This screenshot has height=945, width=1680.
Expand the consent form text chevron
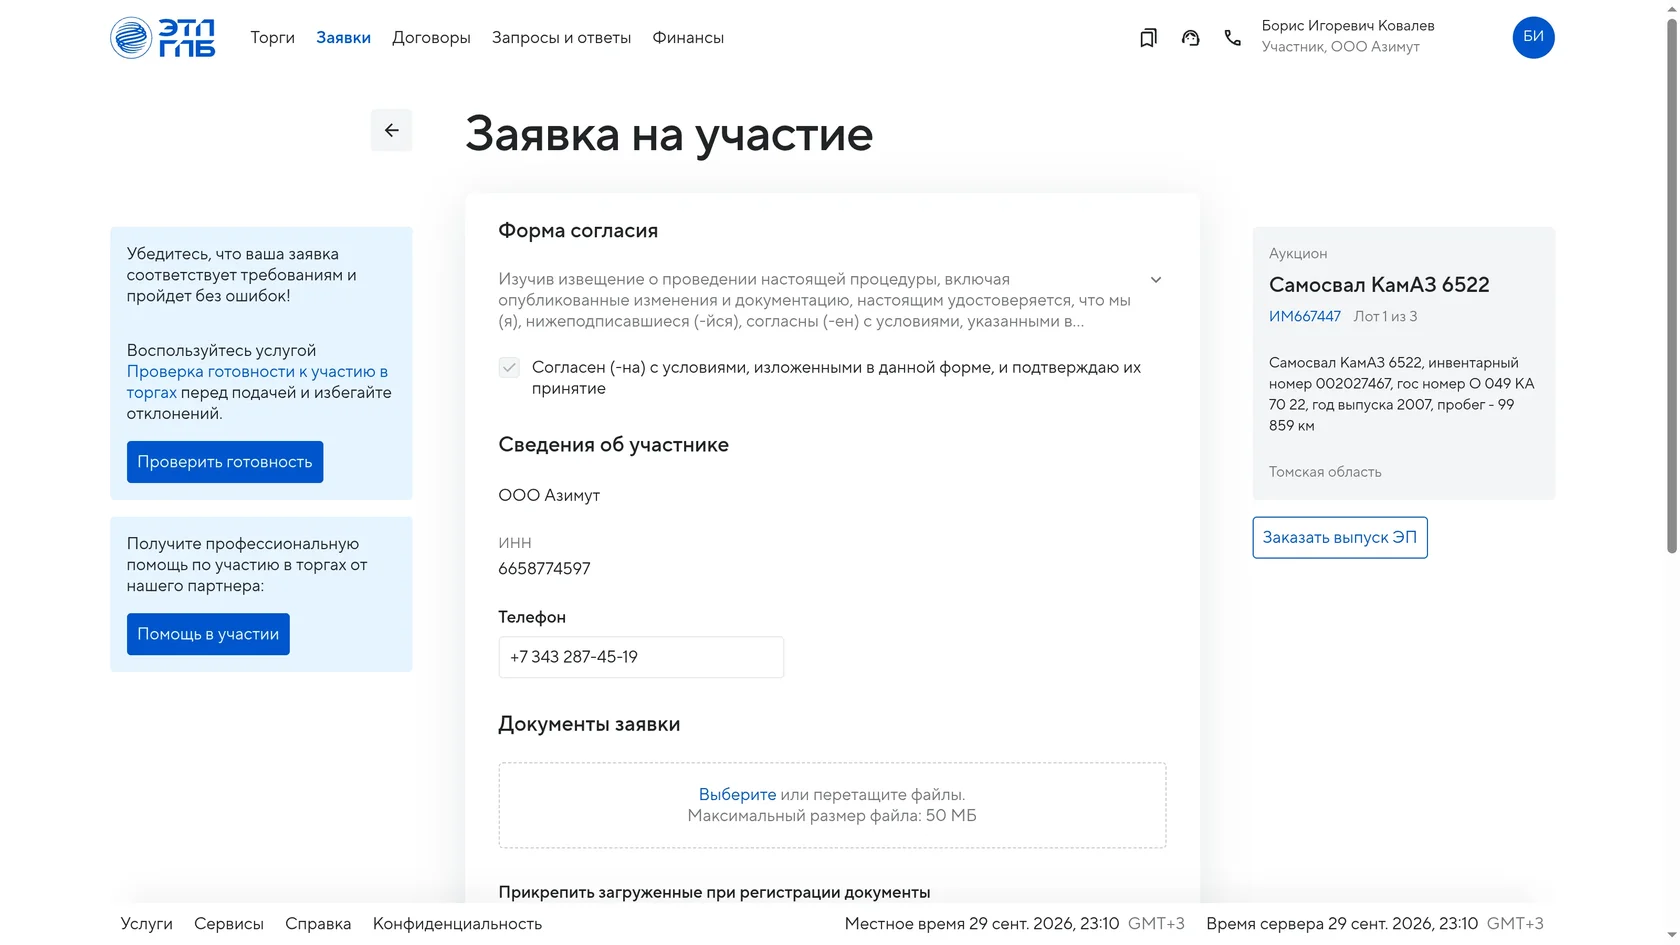(1155, 280)
